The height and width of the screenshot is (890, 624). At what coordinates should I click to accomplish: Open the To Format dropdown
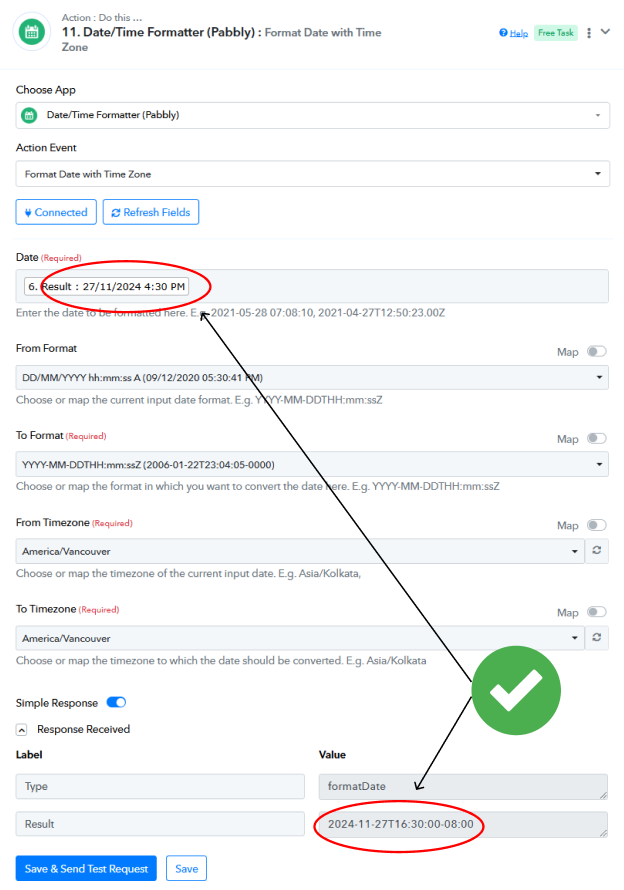point(312,464)
